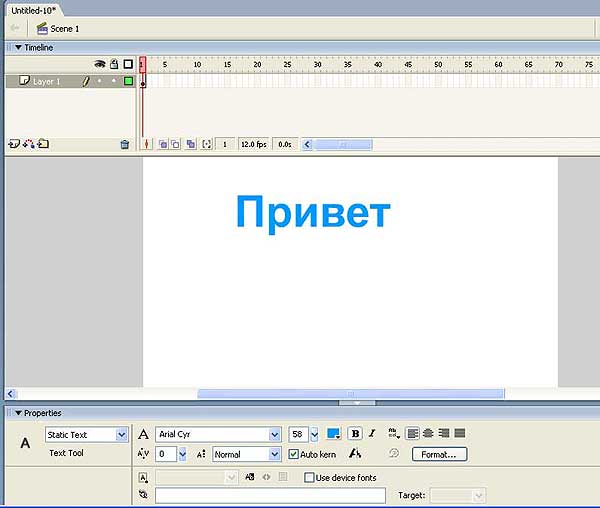Click the Insert Layer Folder icon
This screenshot has width=600, height=508.
(43, 144)
